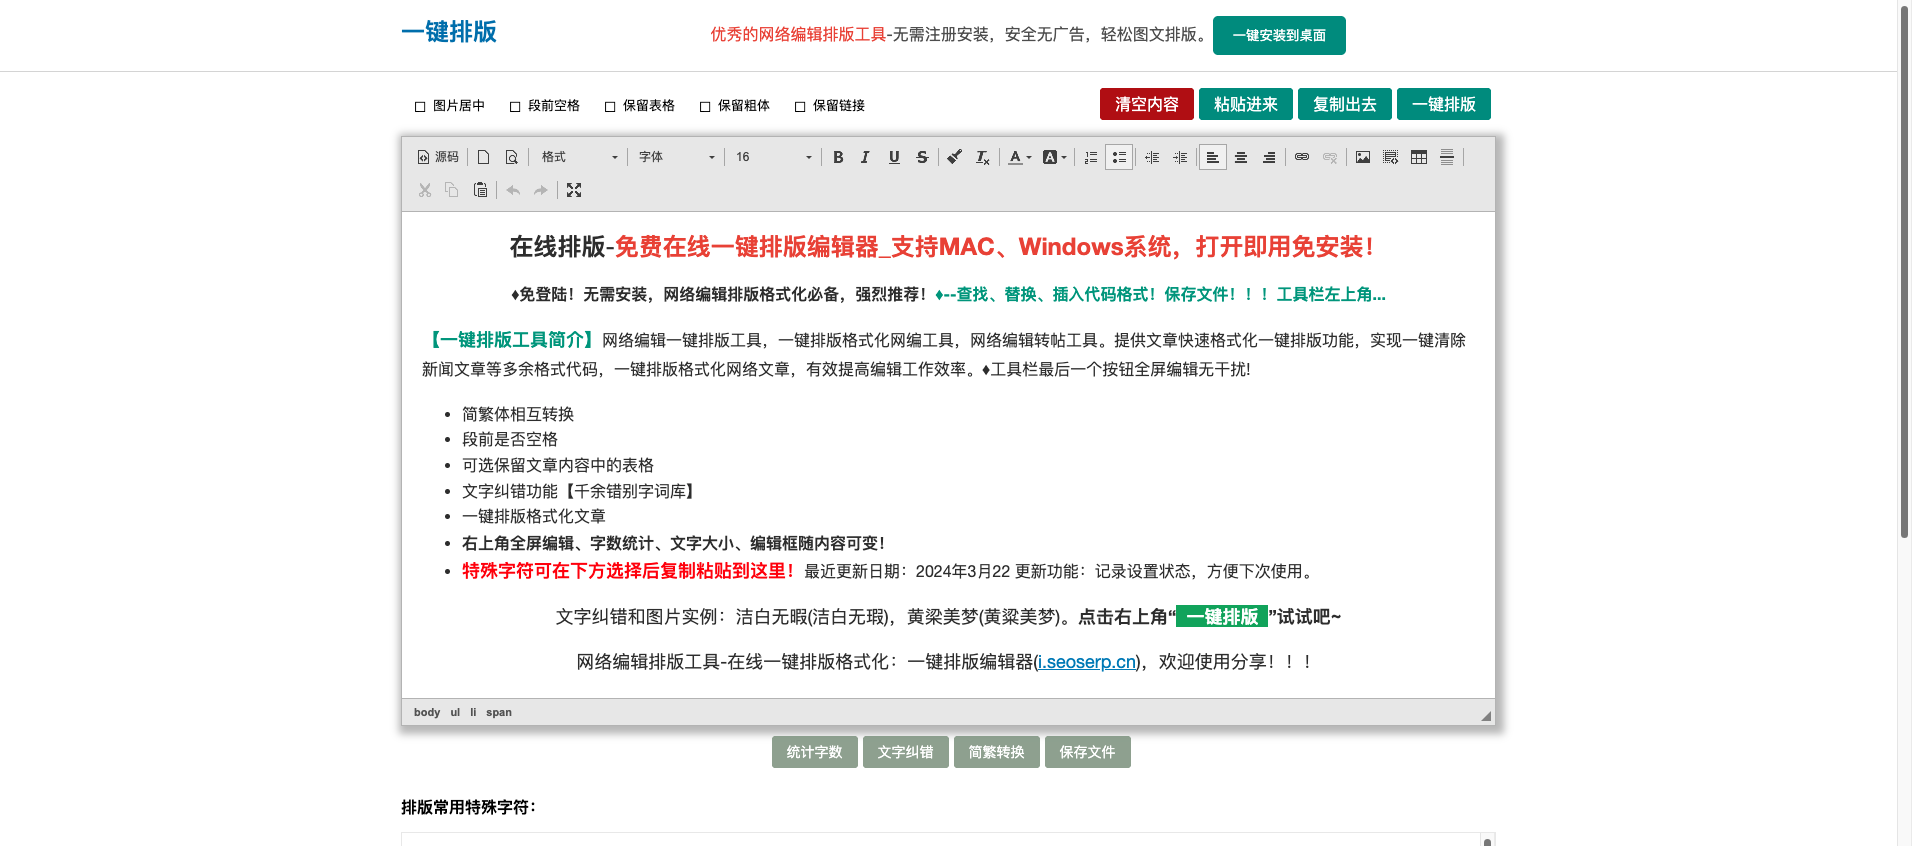Image resolution: width=1912 pixels, height=846 pixels.
Task: Click the remove format icon
Action: tap(983, 157)
